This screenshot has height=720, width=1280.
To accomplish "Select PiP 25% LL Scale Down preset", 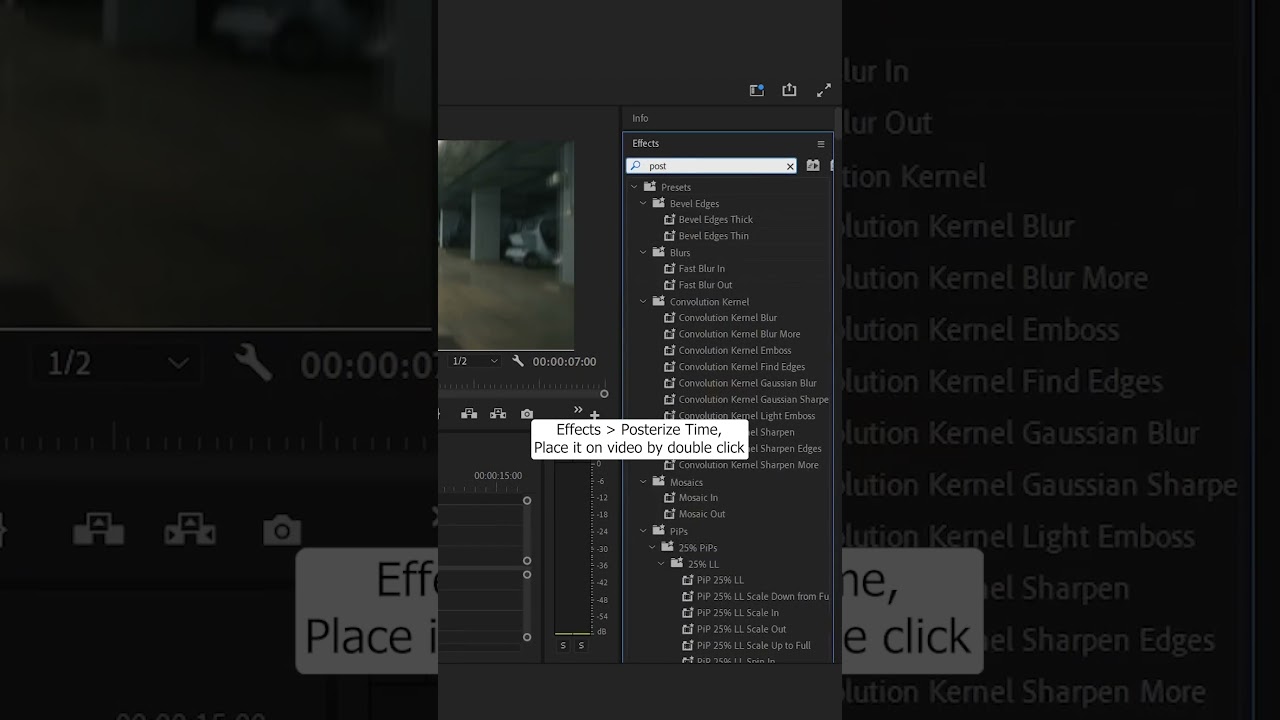I will click(x=762, y=597).
